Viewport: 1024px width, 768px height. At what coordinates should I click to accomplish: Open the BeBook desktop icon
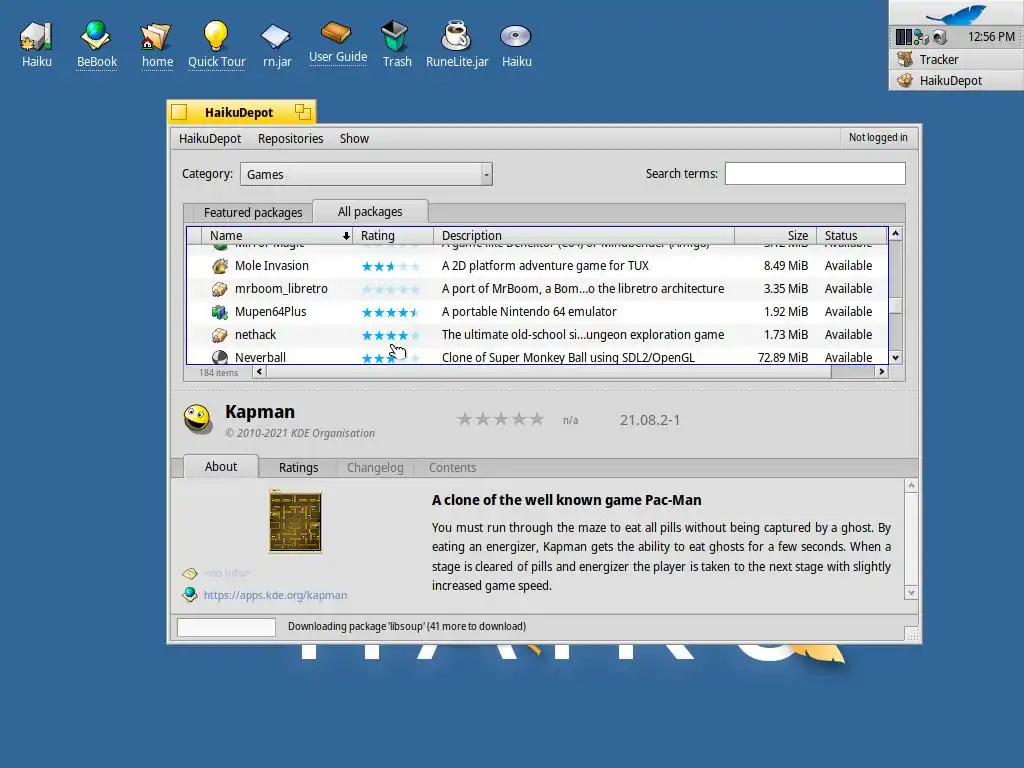pyautogui.click(x=96, y=36)
